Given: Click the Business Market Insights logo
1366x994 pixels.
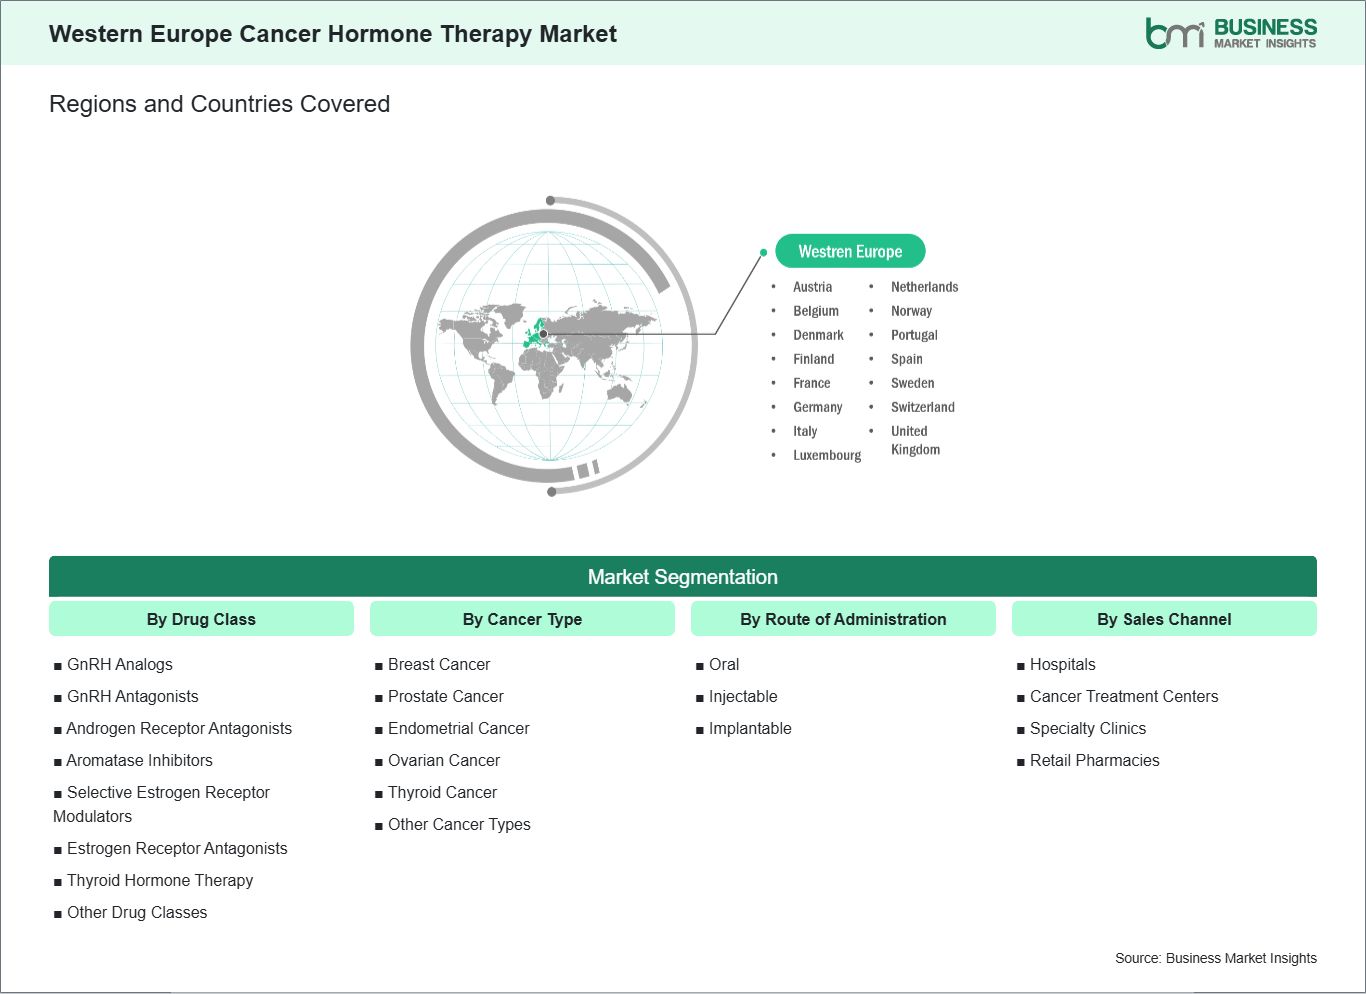Looking at the screenshot, I should 1230,33.
